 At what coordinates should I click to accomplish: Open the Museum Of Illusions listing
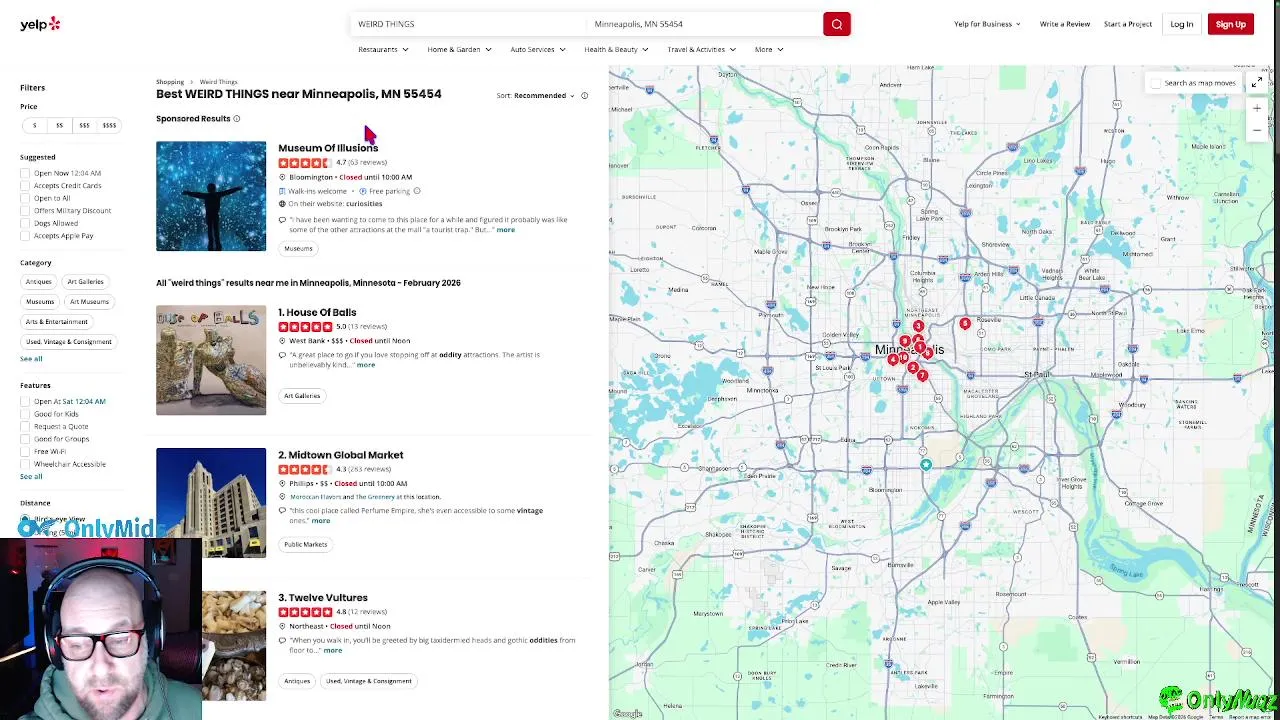coord(328,148)
